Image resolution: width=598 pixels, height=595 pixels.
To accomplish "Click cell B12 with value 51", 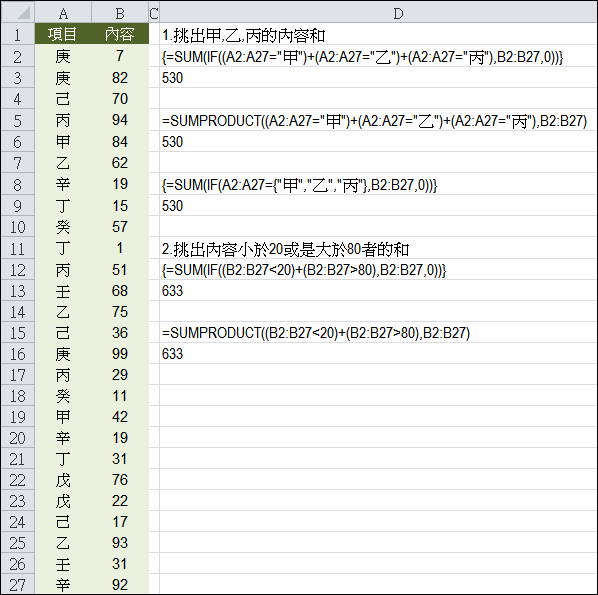I will [120, 270].
